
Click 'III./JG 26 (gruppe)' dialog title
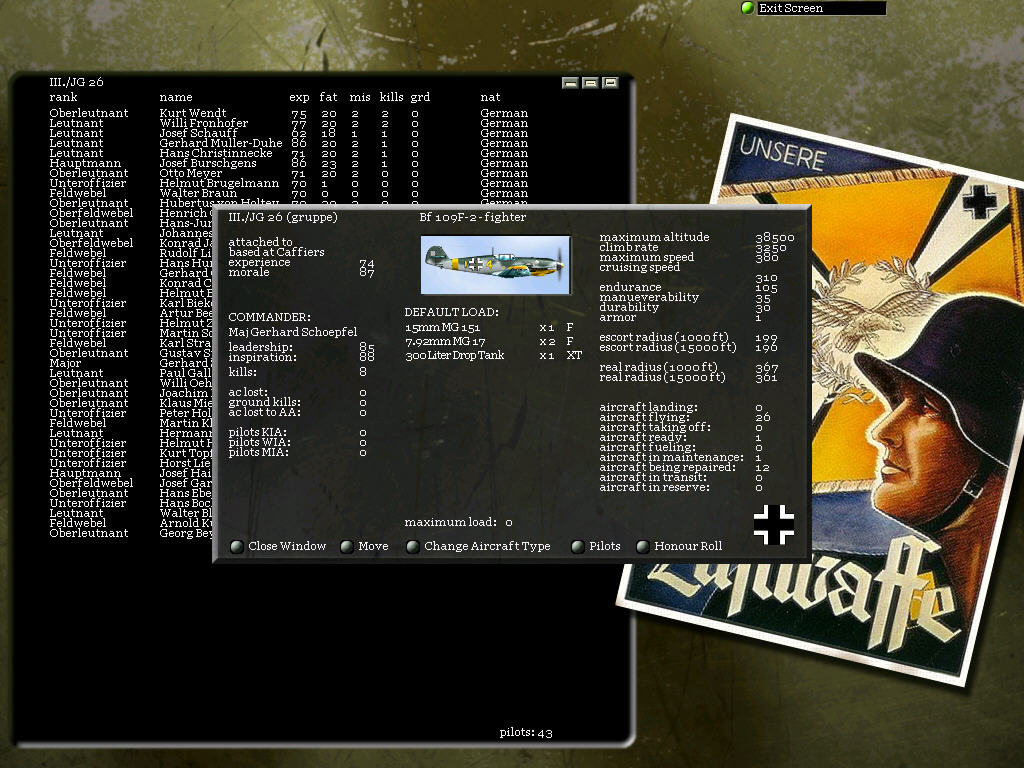pyautogui.click(x=283, y=217)
